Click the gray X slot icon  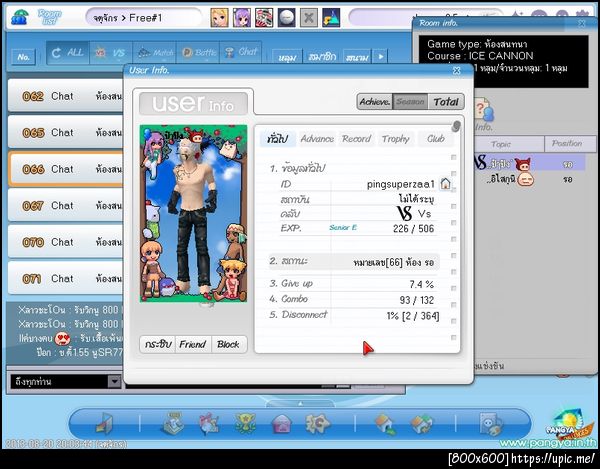tap(308, 18)
